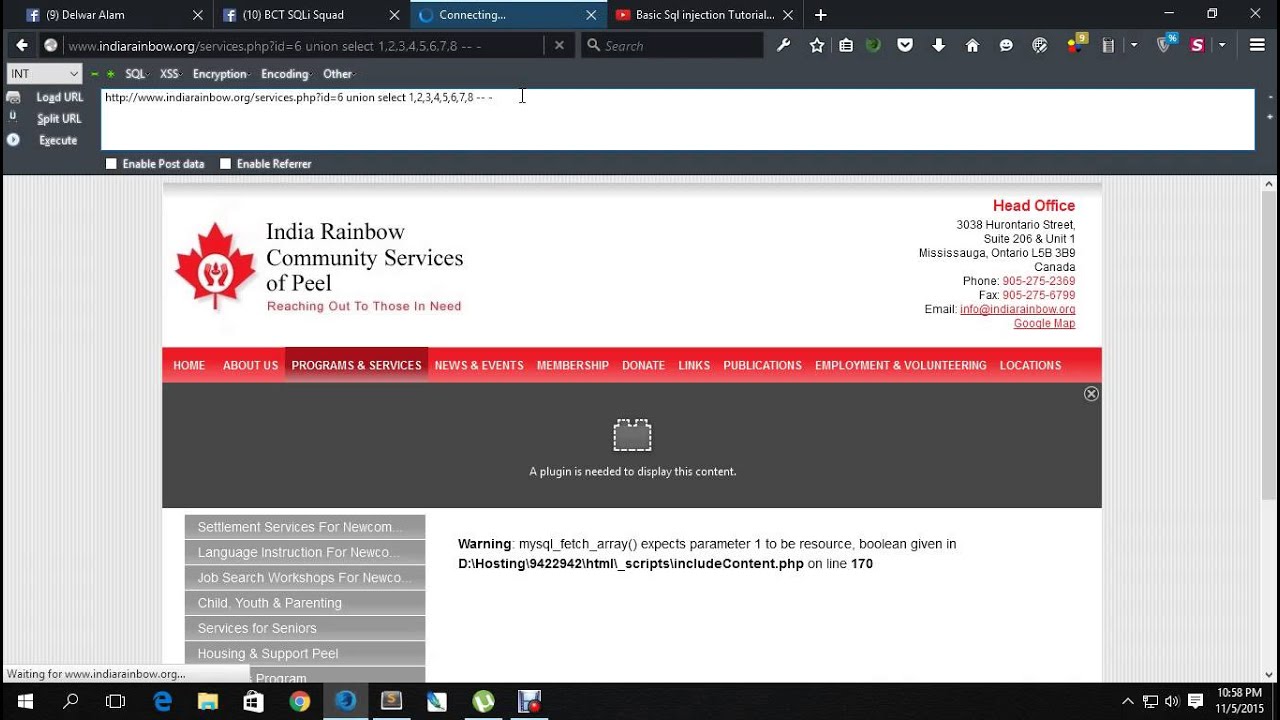Open the taskbar Action Center notifications icon

click(x=1195, y=701)
